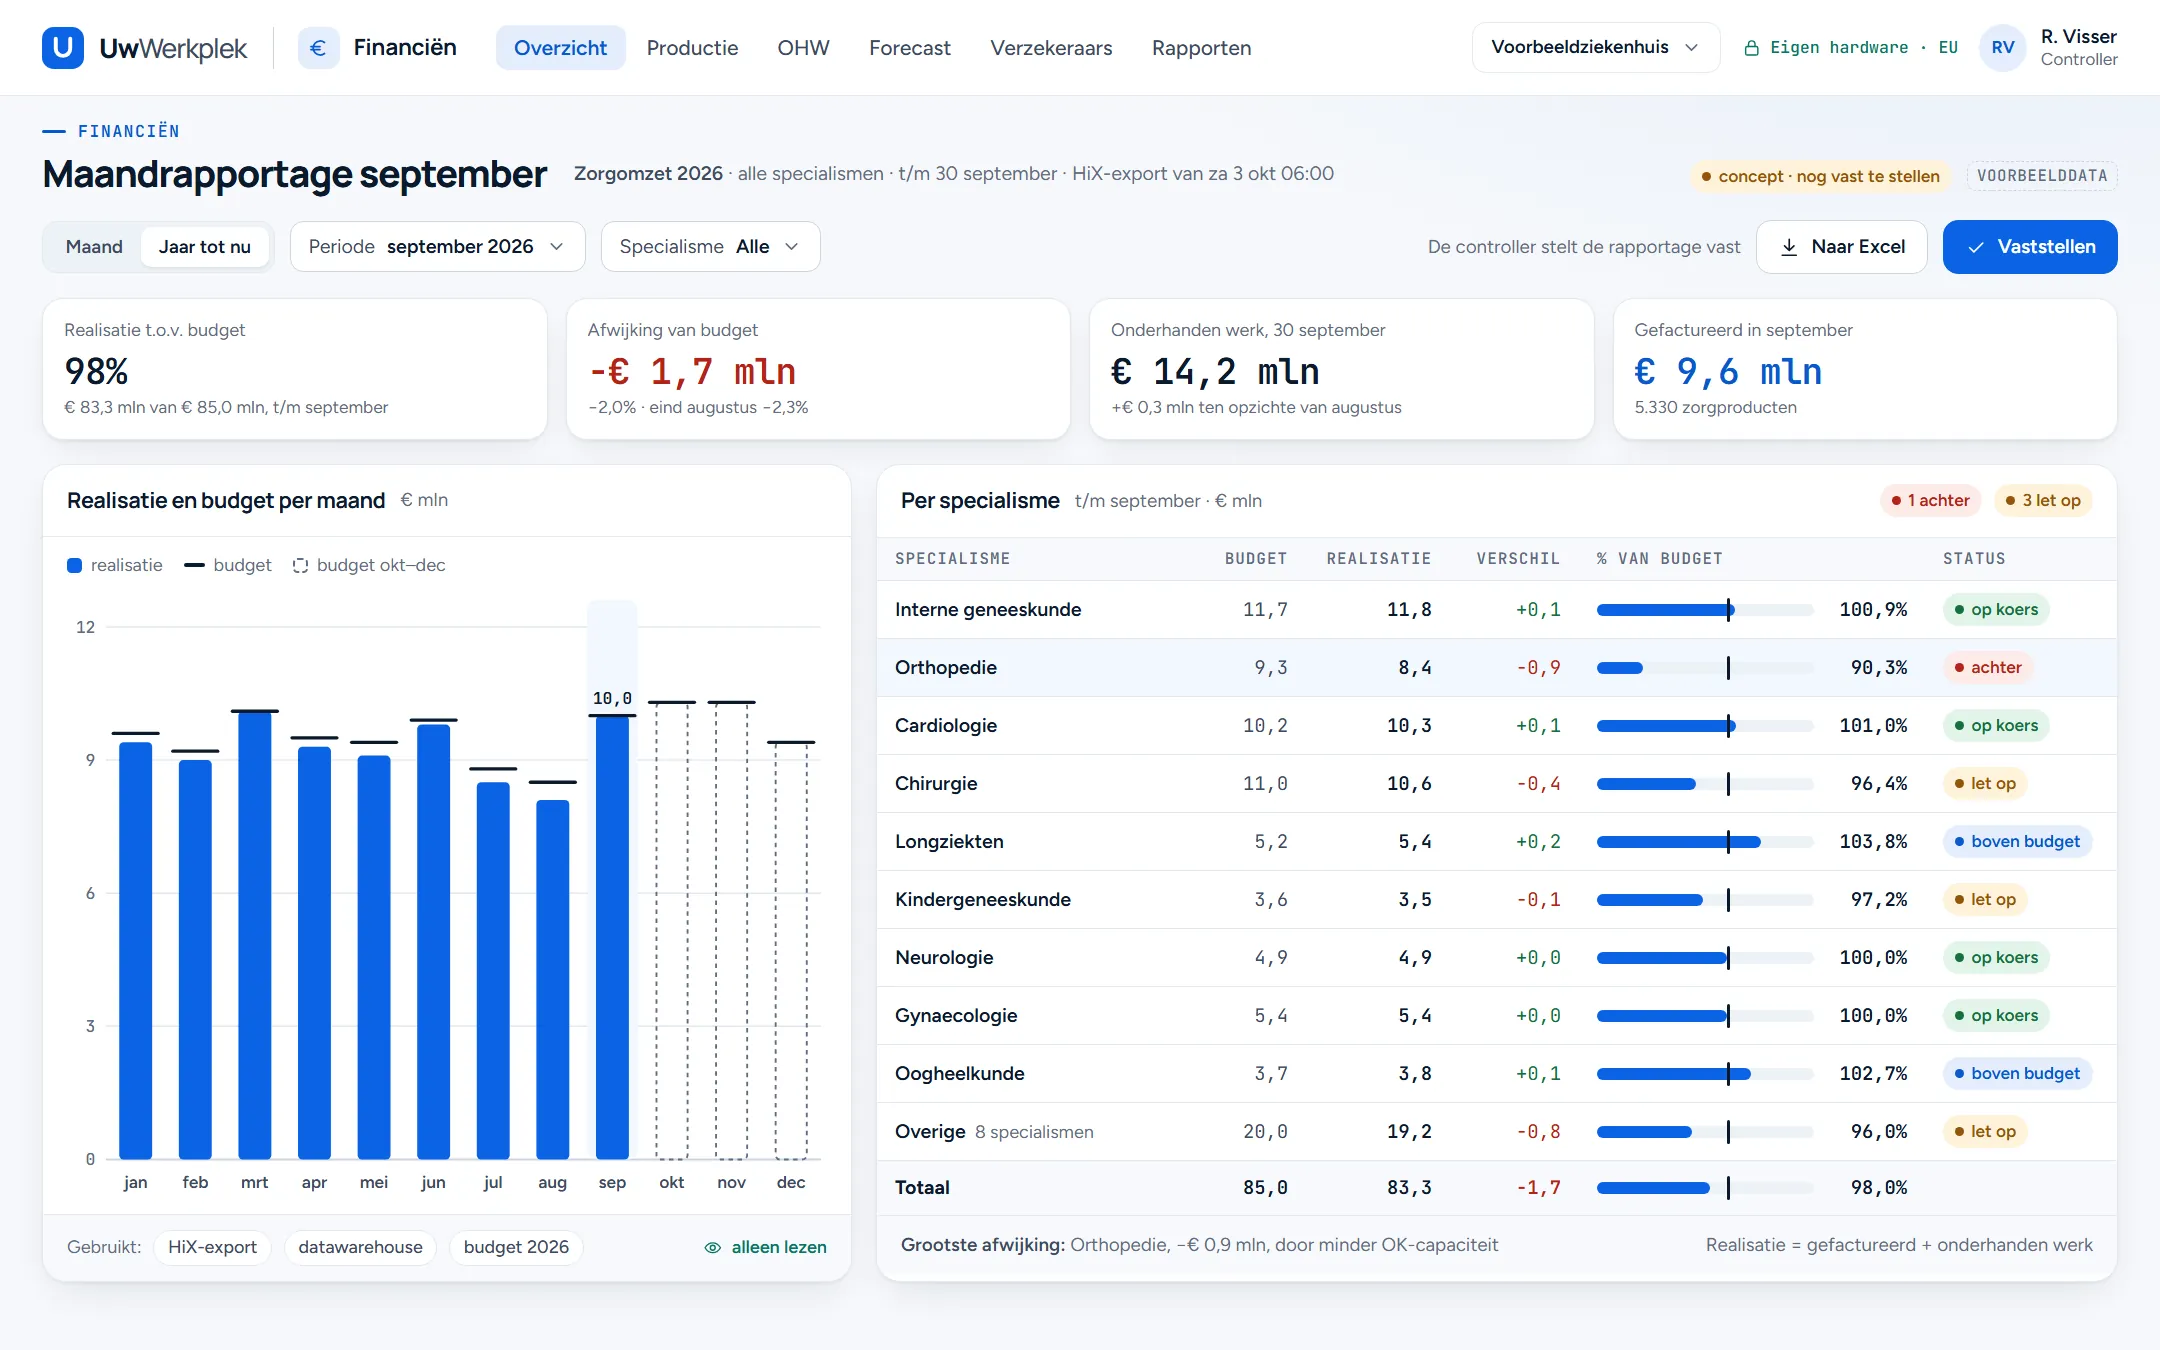The image size is (2160, 1350).
Task: Click the Longziekten percent-of-budget bar
Action: 1704,842
